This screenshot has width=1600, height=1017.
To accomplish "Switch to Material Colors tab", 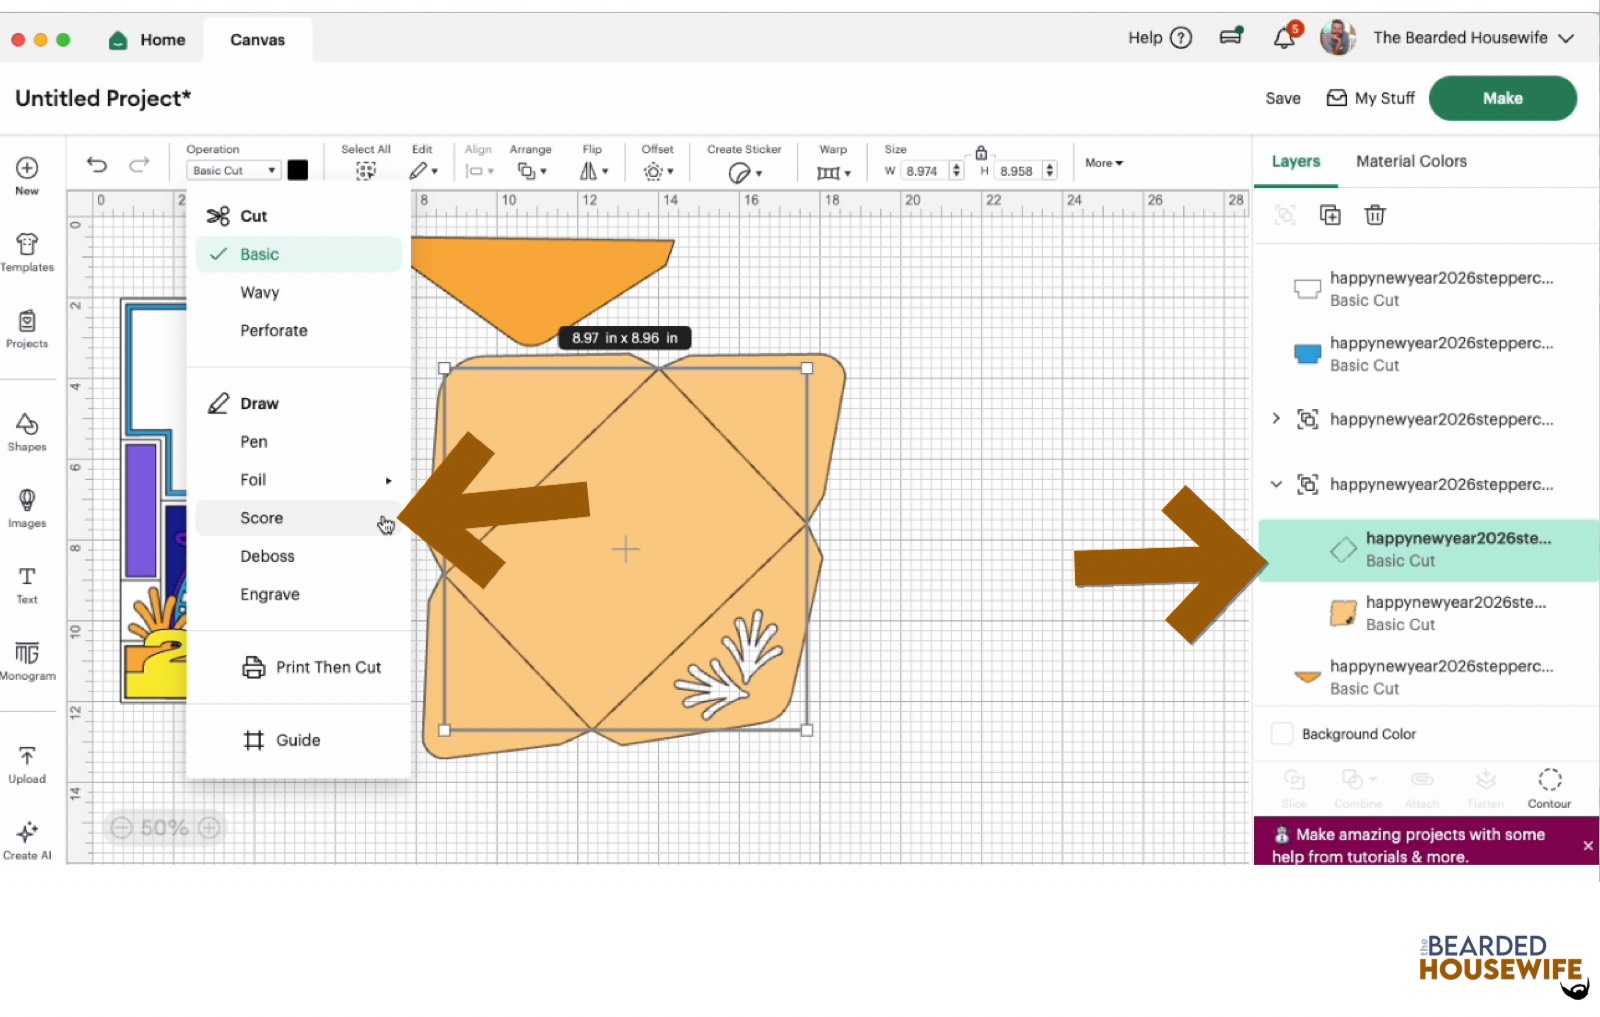I will tap(1411, 161).
